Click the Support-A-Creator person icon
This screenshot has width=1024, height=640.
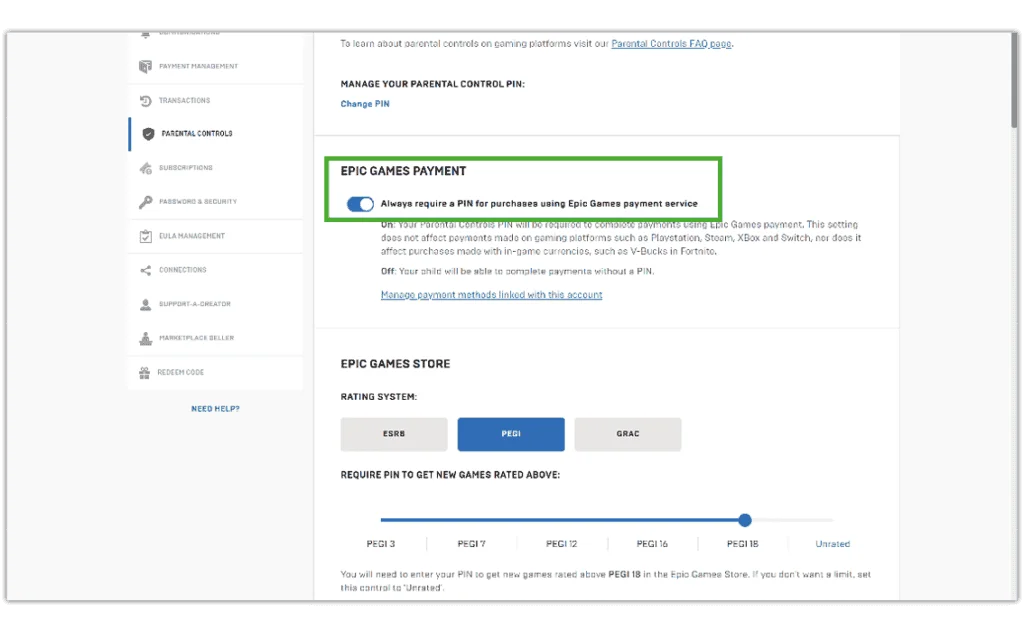pyautogui.click(x=145, y=304)
